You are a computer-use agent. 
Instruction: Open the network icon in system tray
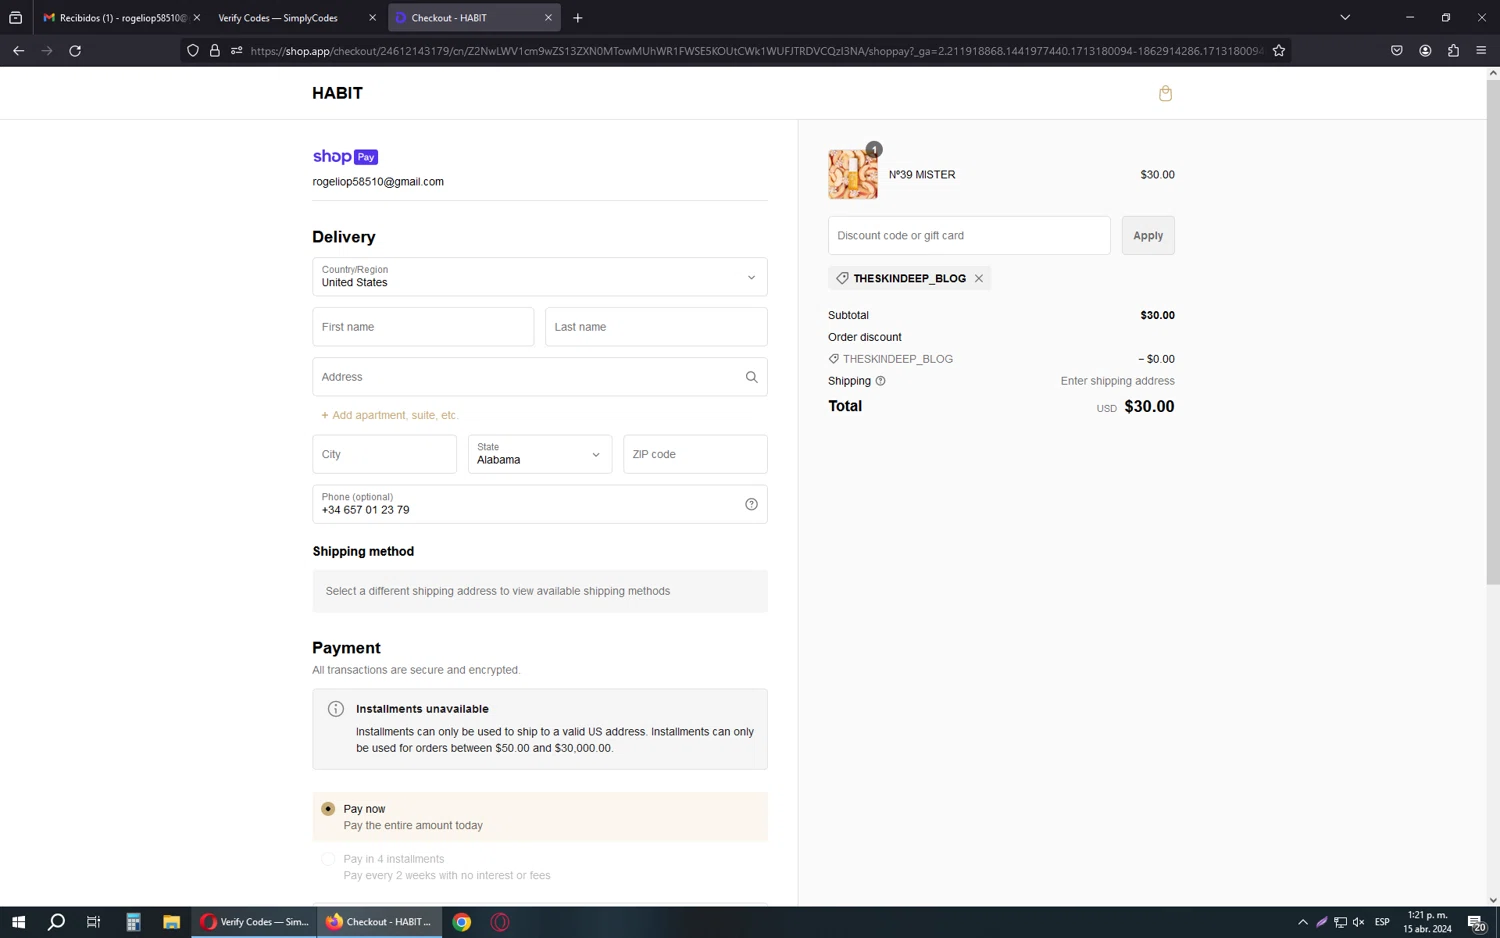pyautogui.click(x=1340, y=922)
